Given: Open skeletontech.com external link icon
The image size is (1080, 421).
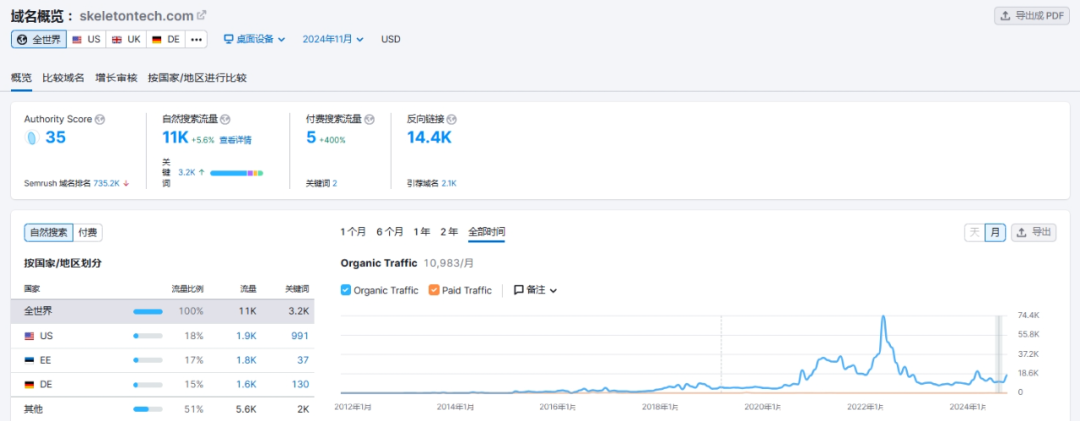Looking at the screenshot, I should click(x=201, y=14).
